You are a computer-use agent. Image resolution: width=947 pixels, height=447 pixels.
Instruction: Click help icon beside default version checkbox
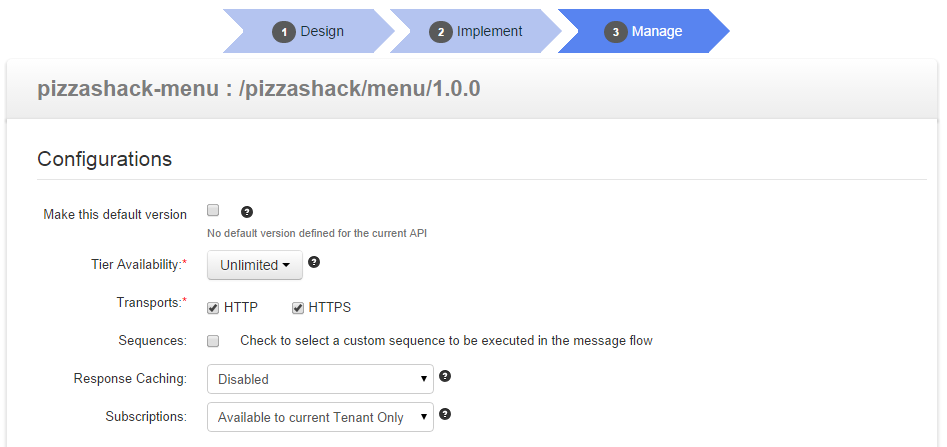[247, 212]
